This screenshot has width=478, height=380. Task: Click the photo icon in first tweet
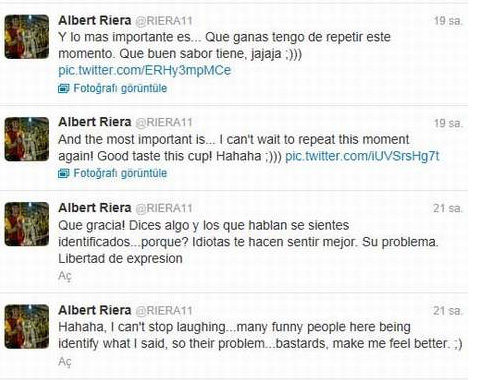click(x=63, y=88)
